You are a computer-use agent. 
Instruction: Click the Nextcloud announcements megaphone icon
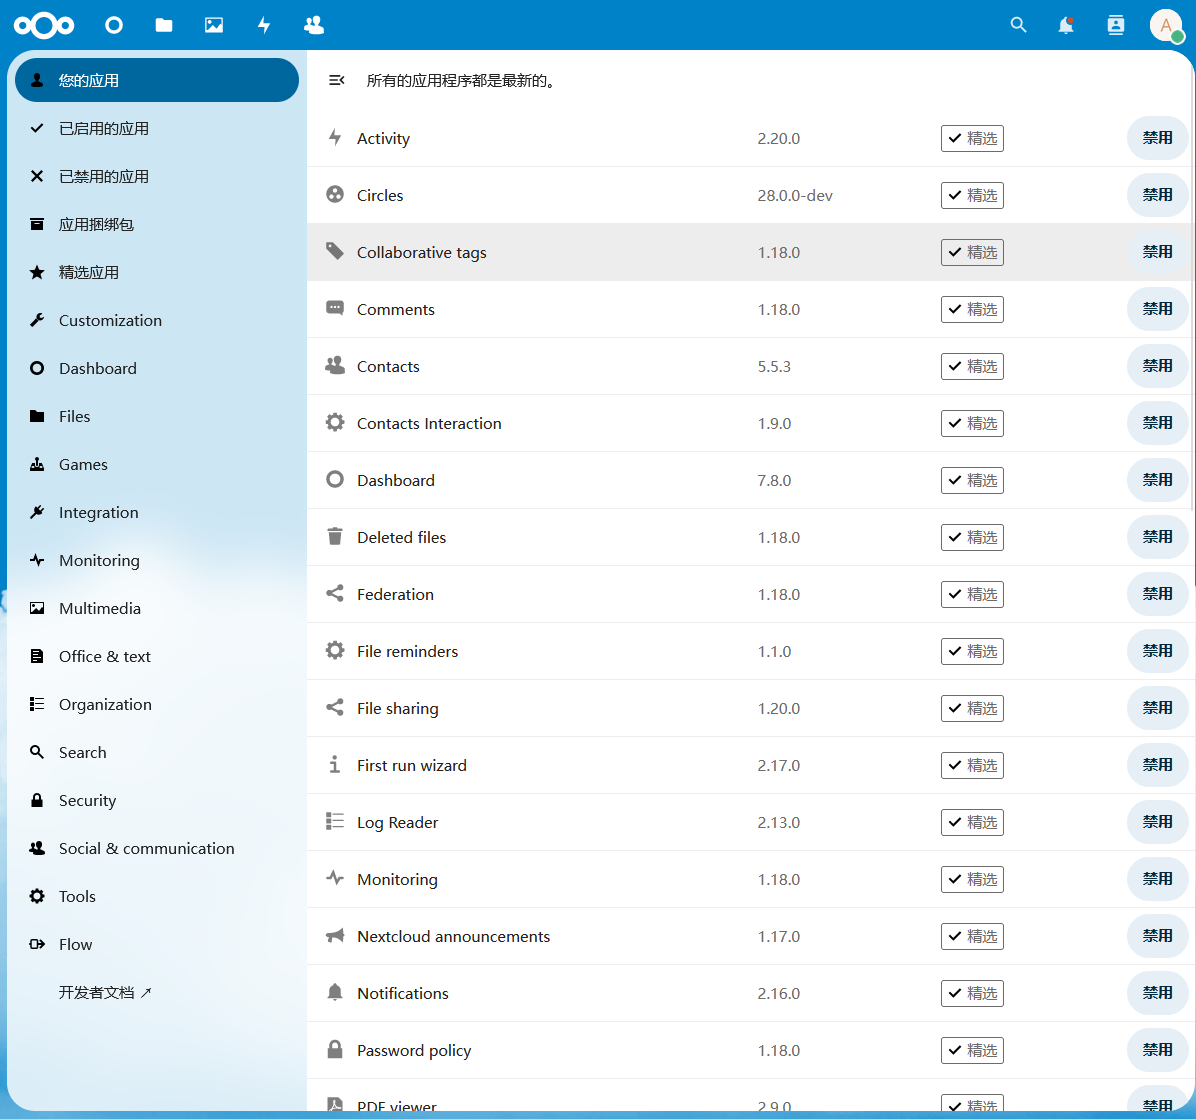point(335,935)
